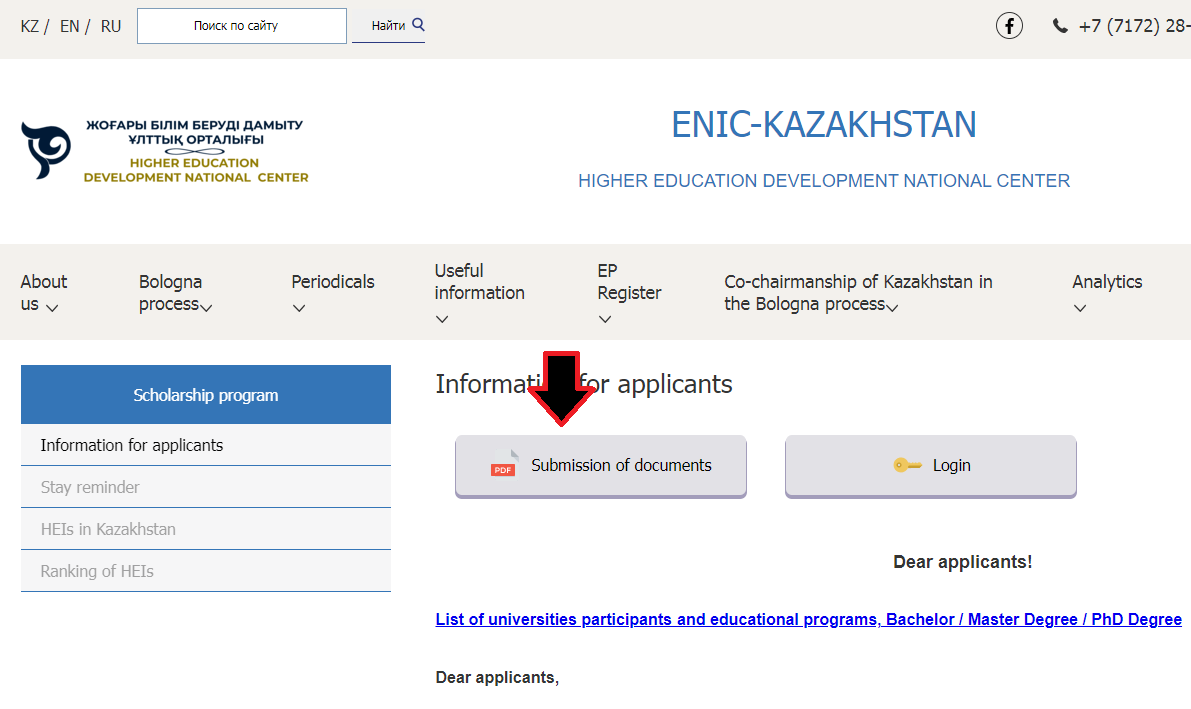Image resolution: width=1191 pixels, height=709 pixels.
Task: Expand the chevron next to About us
Action: pos(52,308)
